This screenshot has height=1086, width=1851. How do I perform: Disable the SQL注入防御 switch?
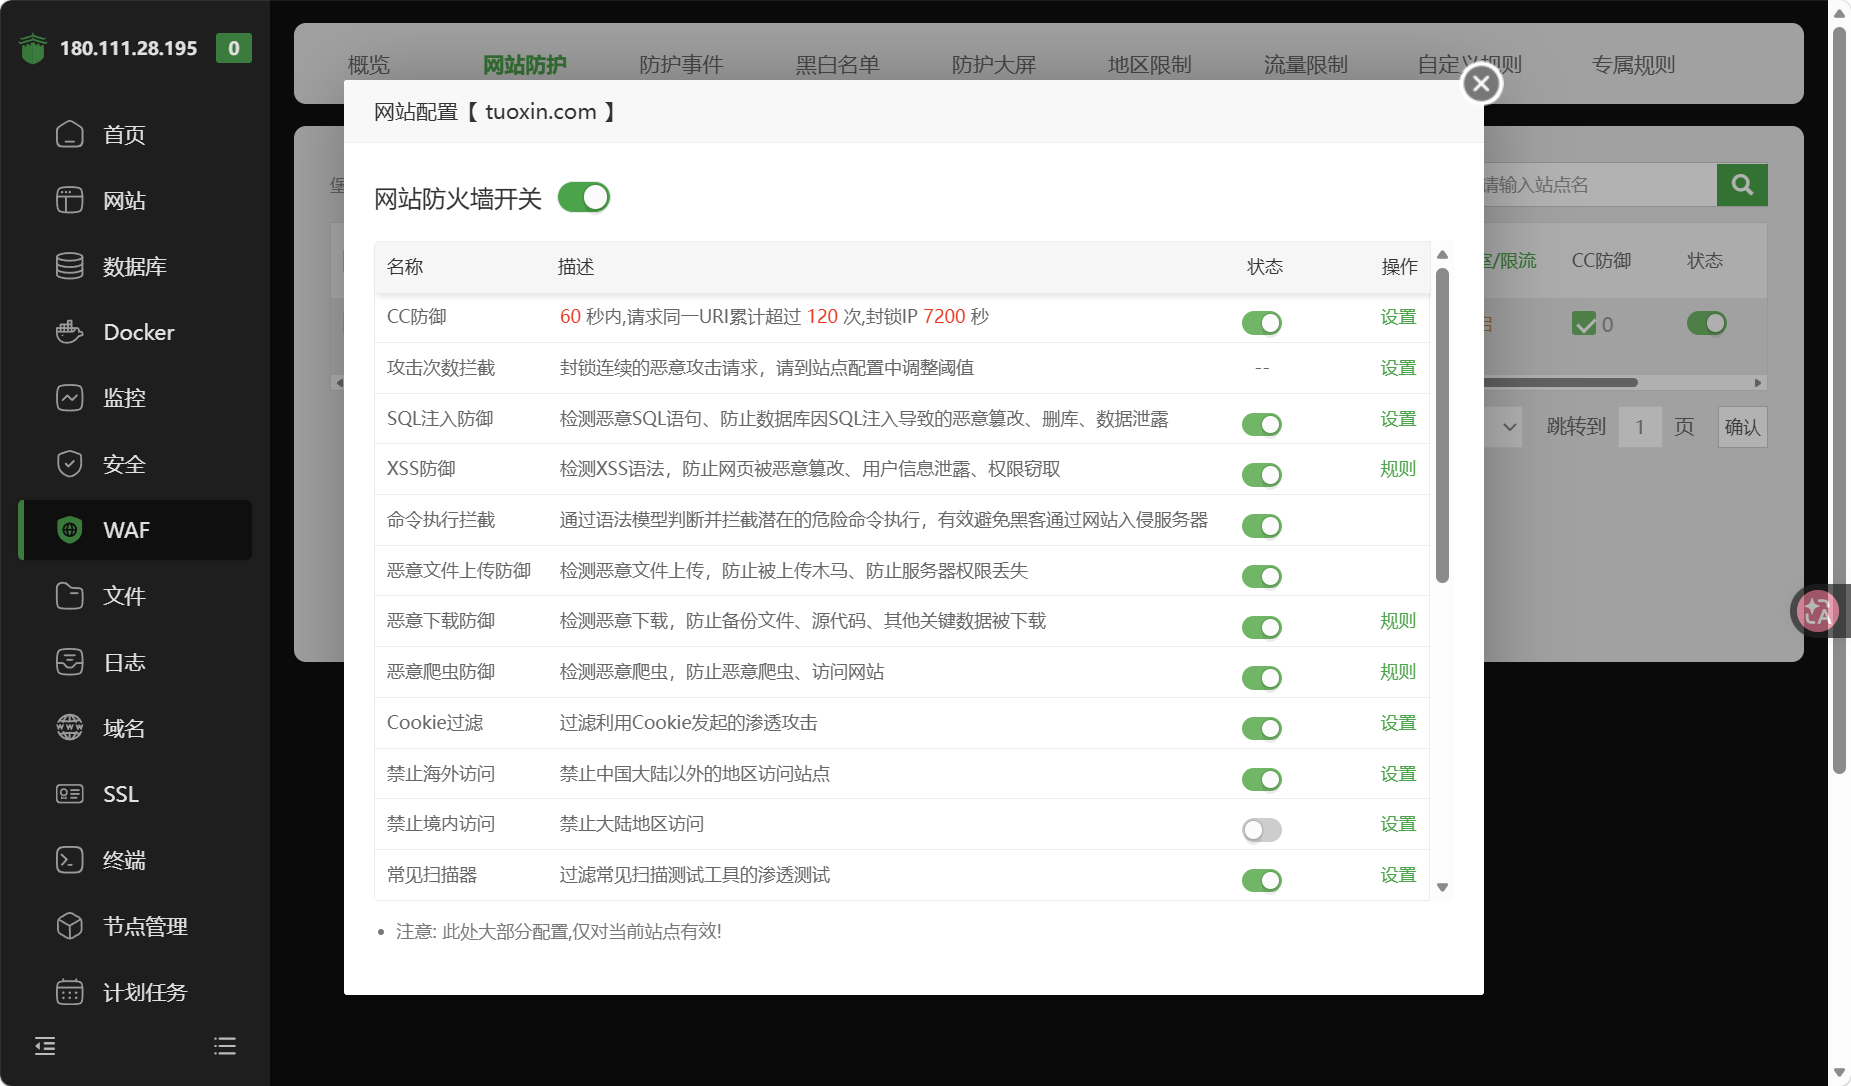pyautogui.click(x=1262, y=424)
